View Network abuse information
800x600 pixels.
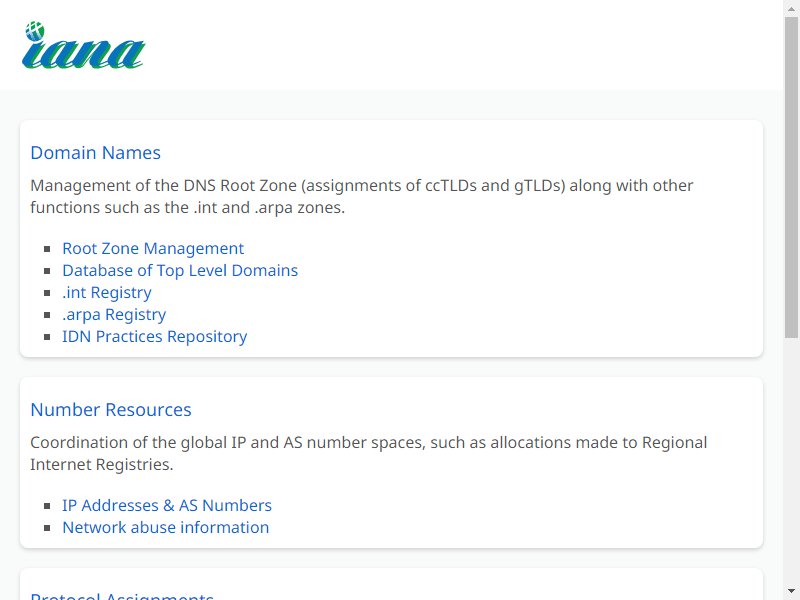(x=165, y=527)
